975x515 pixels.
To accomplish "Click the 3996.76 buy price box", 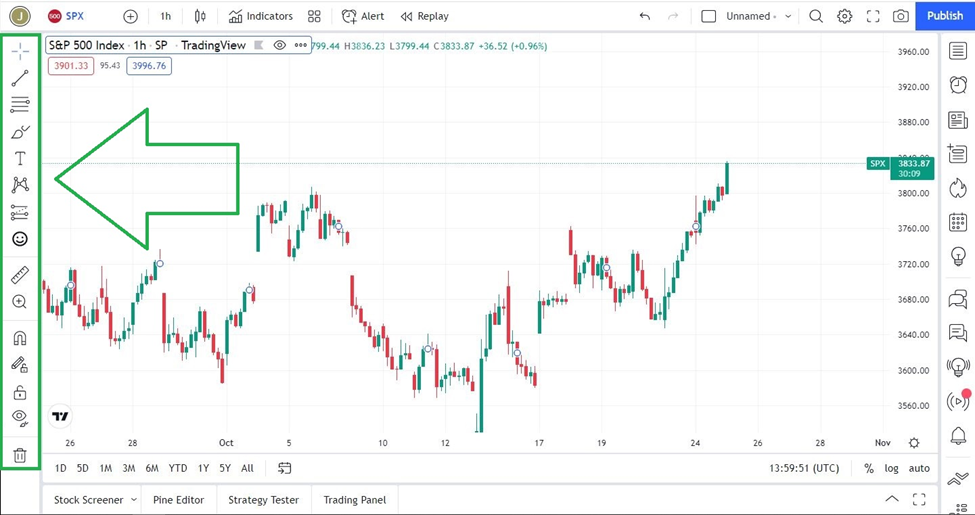I will (149, 65).
